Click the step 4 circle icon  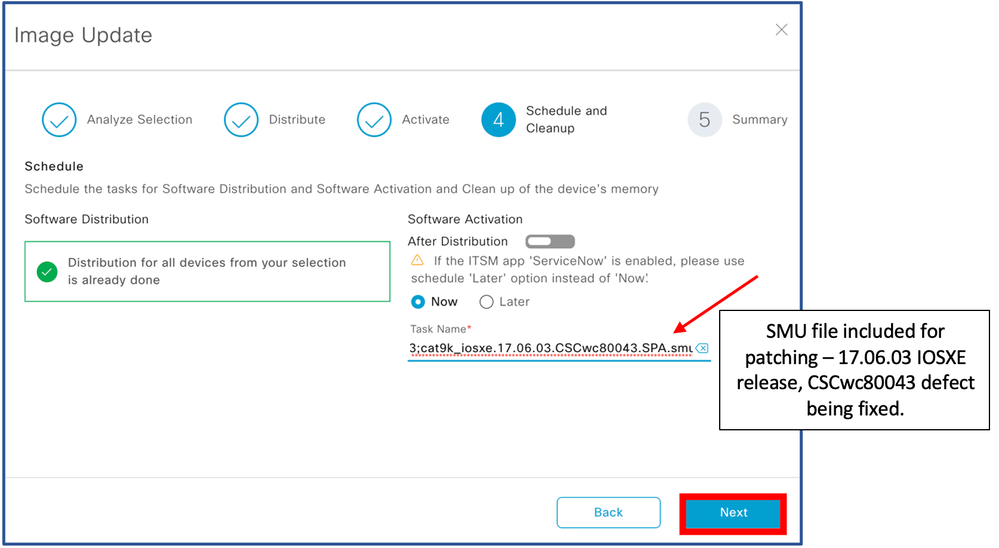498,120
